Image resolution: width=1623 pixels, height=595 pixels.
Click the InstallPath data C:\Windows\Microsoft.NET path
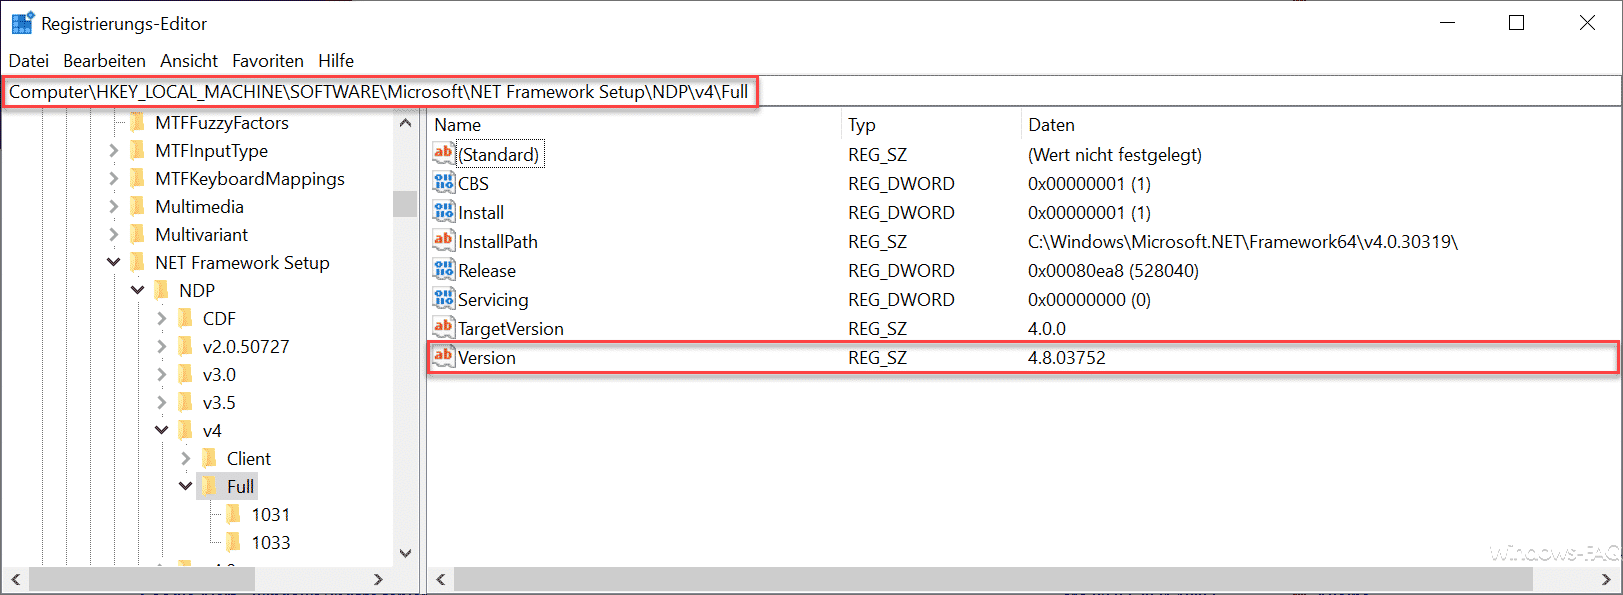1243,242
